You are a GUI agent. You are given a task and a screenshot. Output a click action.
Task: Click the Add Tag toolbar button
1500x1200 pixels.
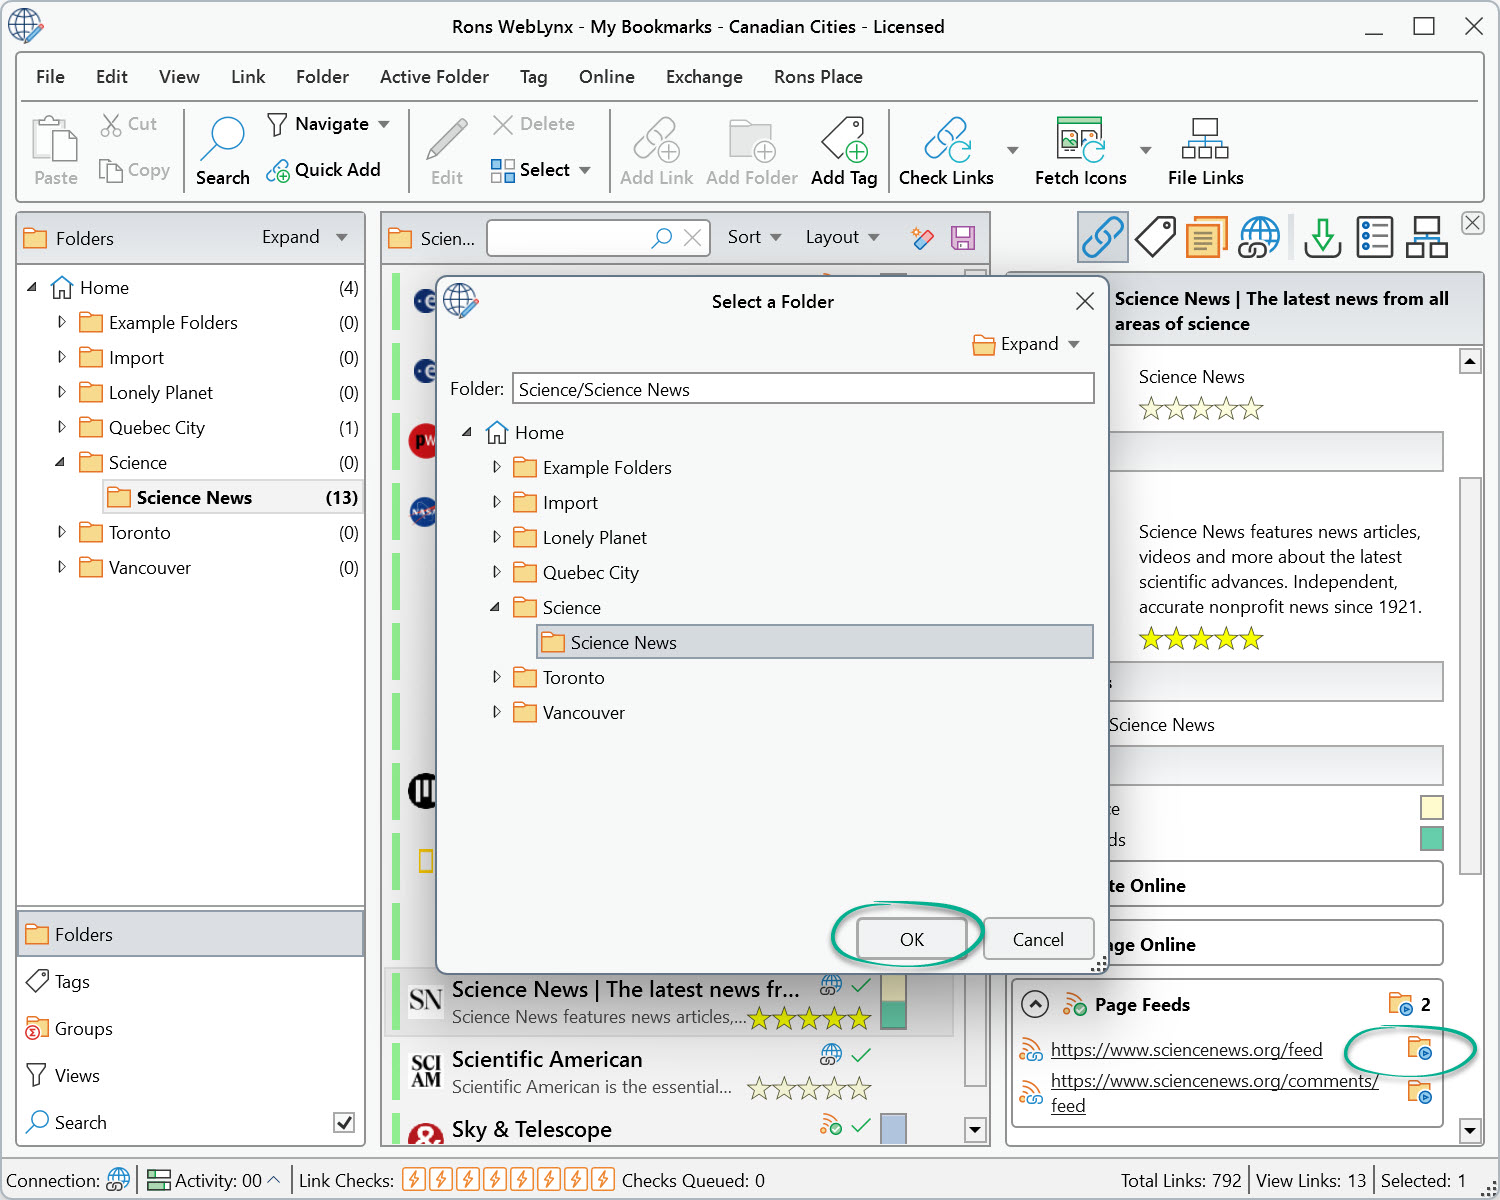[x=844, y=151]
